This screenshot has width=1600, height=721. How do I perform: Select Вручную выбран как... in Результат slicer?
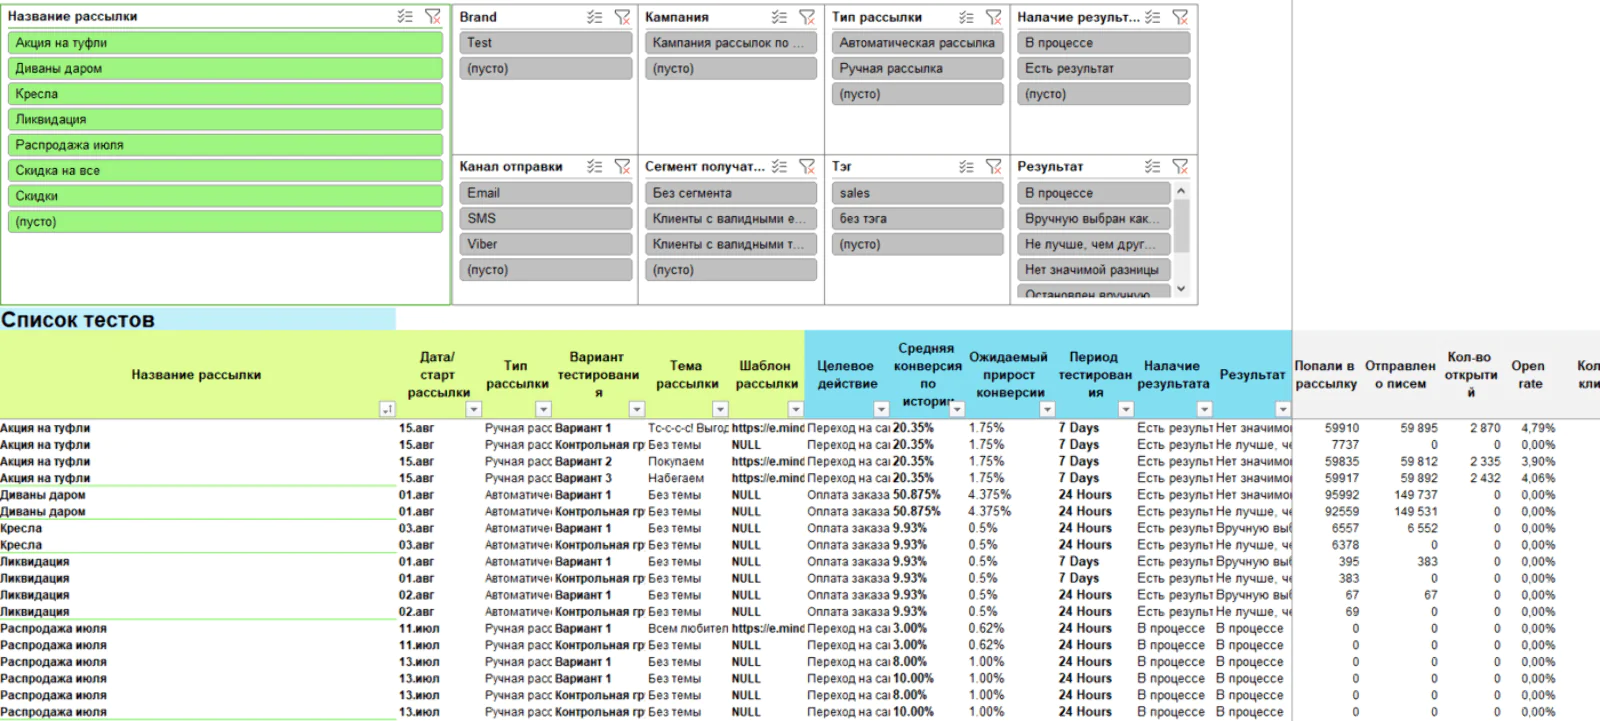1094,218
